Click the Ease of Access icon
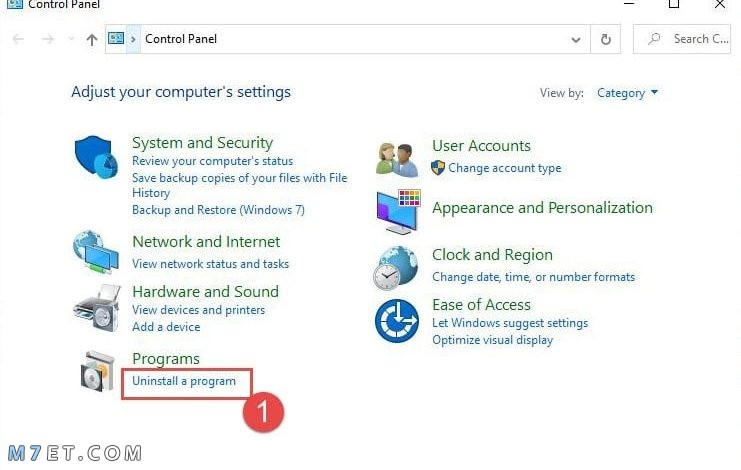741x470 pixels. (x=397, y=321)
